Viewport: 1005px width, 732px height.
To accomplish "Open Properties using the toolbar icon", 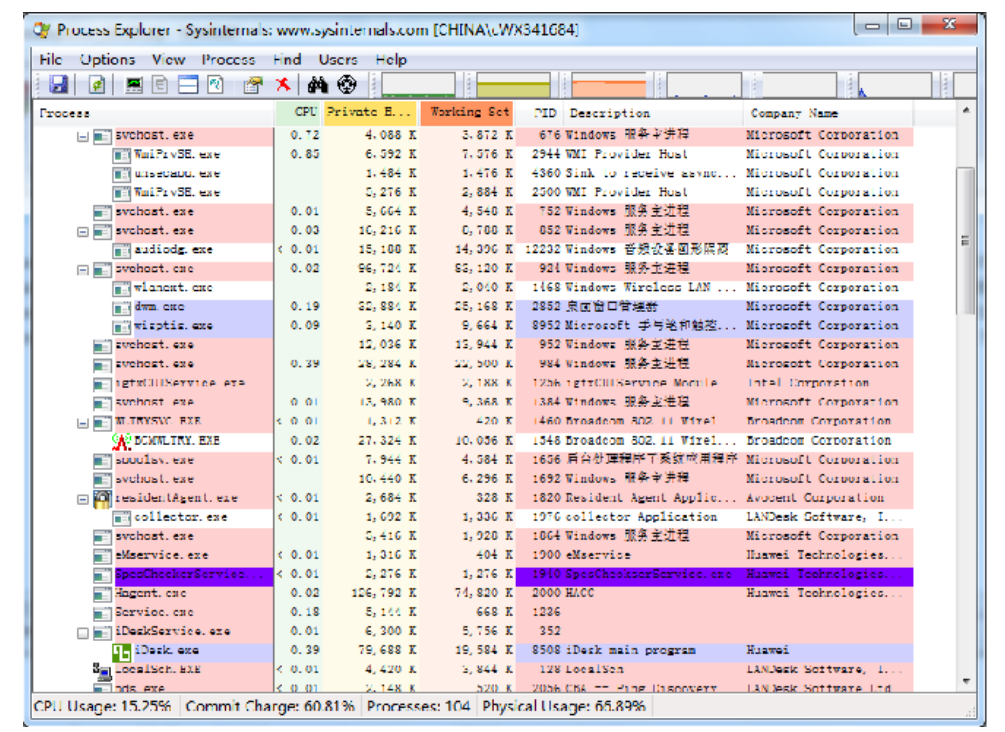I will click(253, 85).
